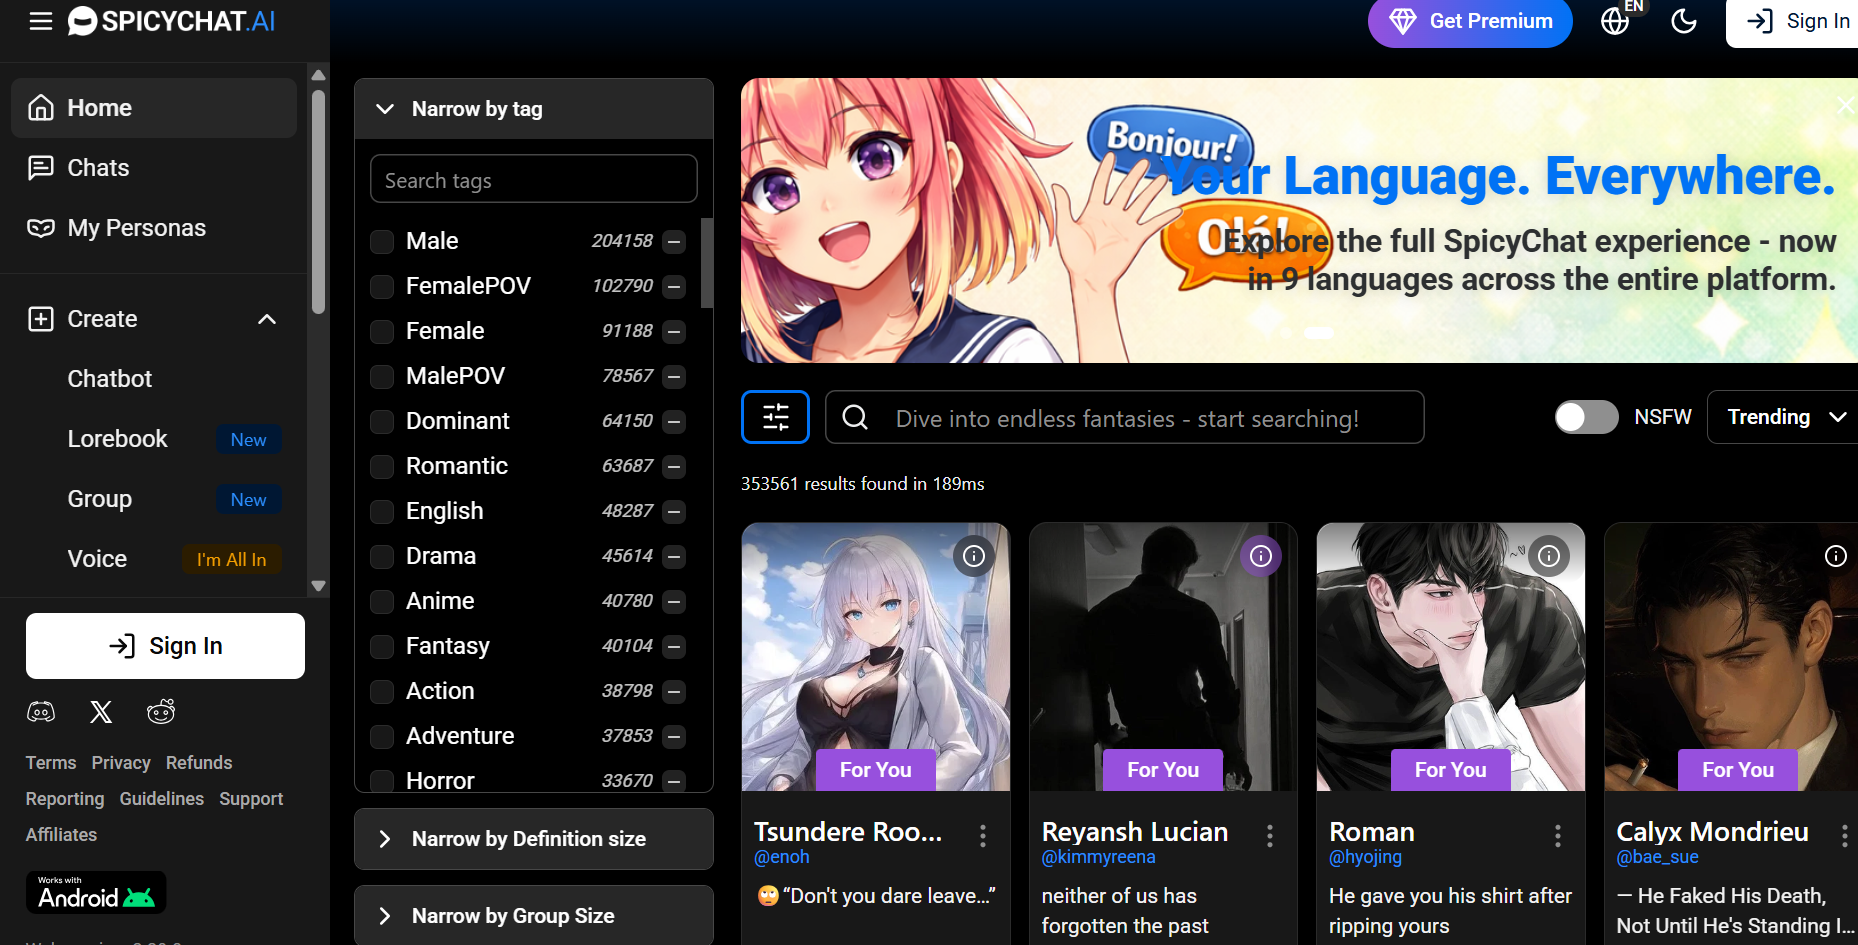
Task: Open My Personas
Action: click(135, 227)
